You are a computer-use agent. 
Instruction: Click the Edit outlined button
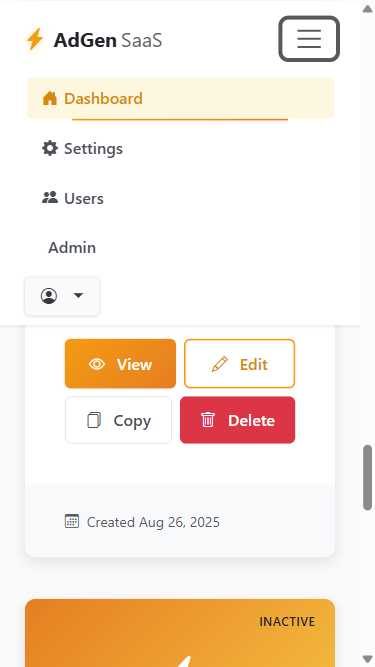(239, 364)
